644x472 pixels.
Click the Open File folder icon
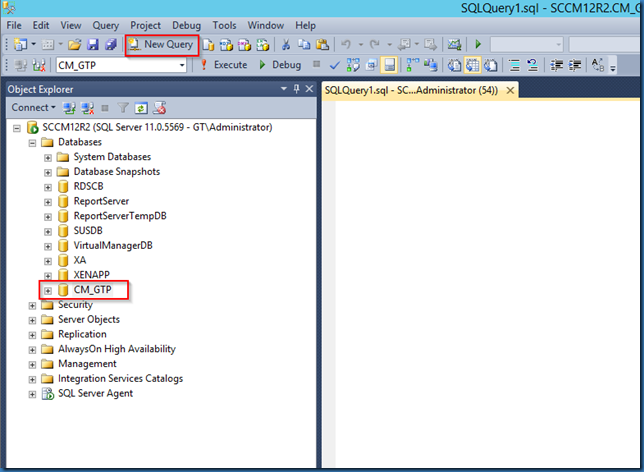point(75,44)
